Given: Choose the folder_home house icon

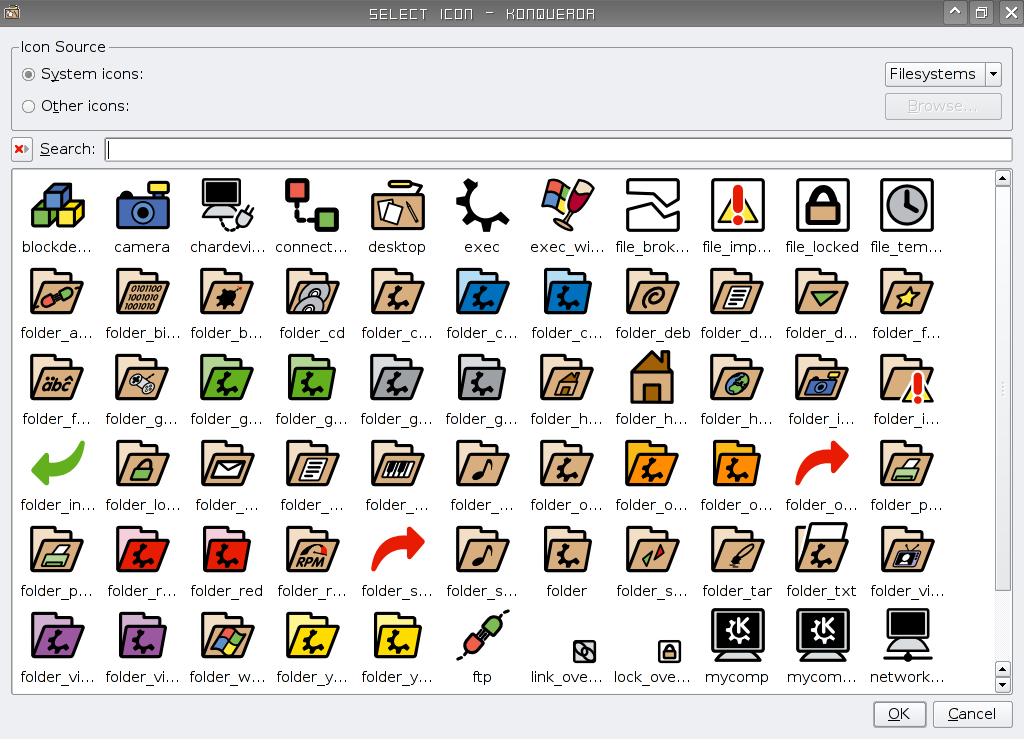Looking at the screenshot, I should pyautogui.click(x=652, y=377).
